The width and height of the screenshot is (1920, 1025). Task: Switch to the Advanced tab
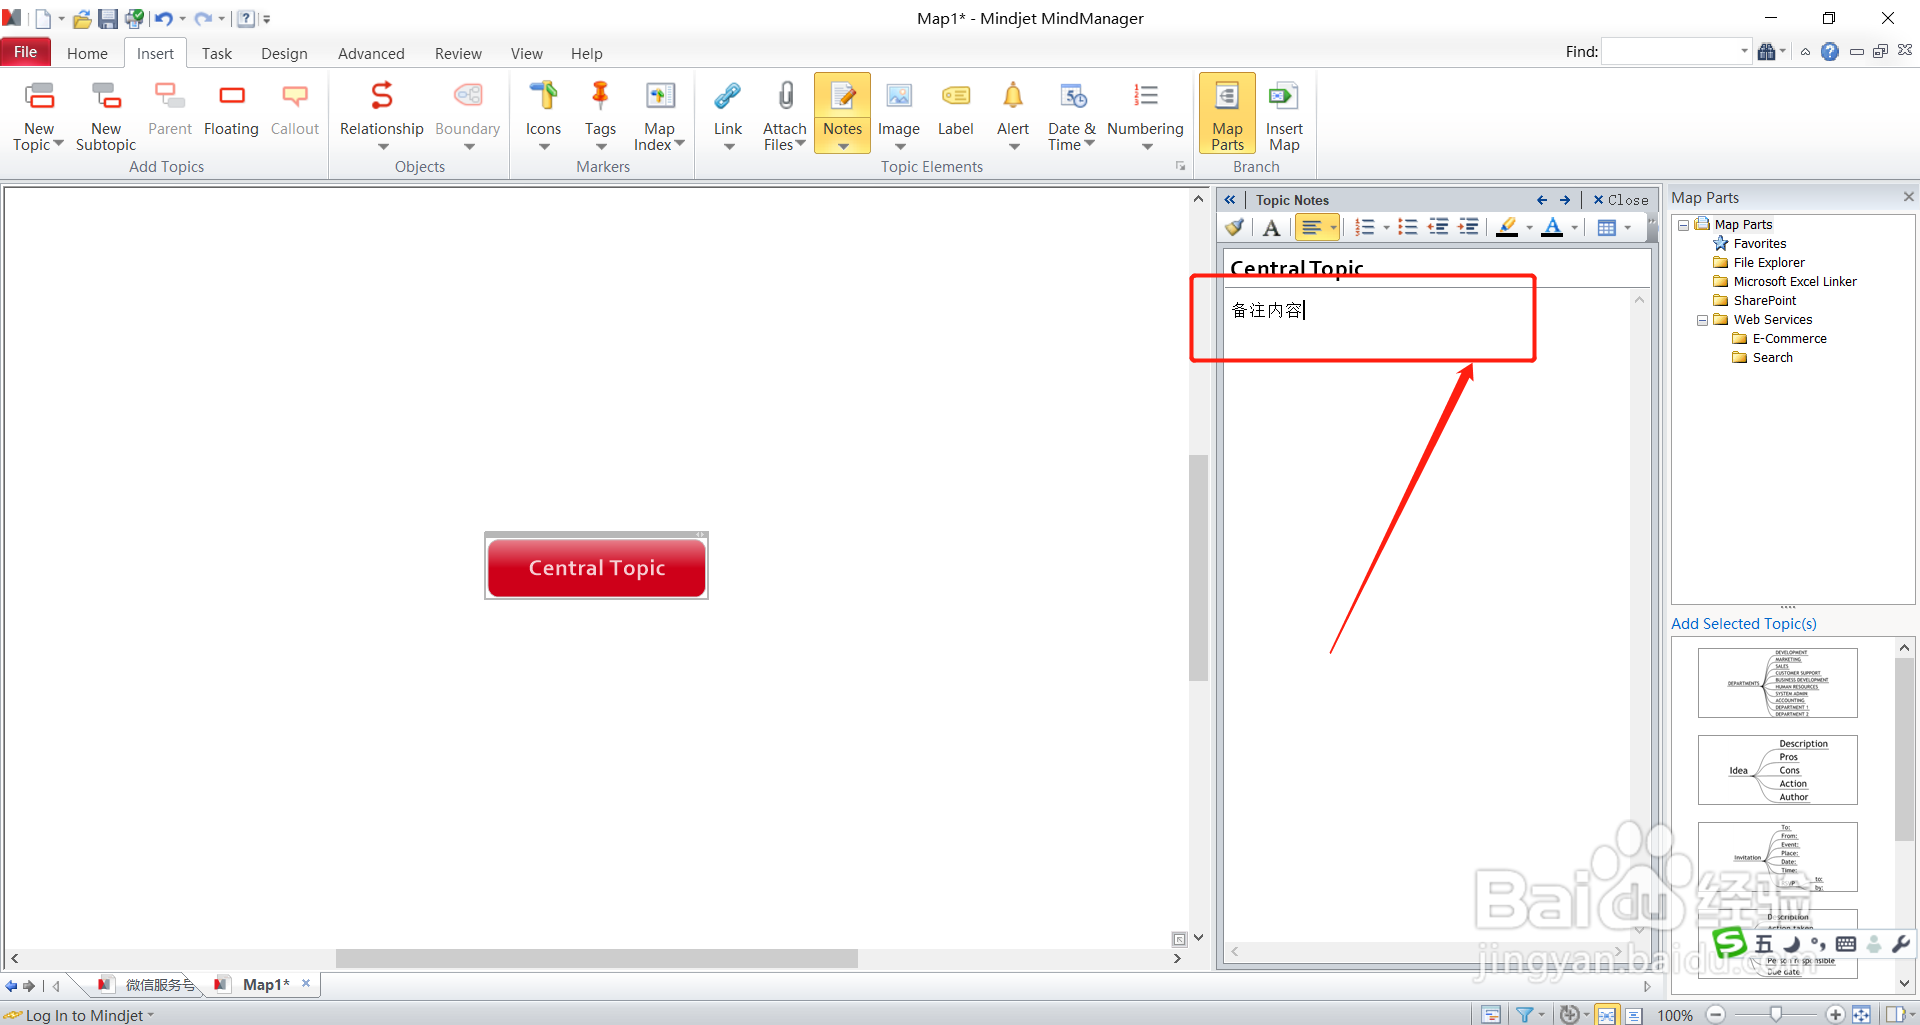371,54
